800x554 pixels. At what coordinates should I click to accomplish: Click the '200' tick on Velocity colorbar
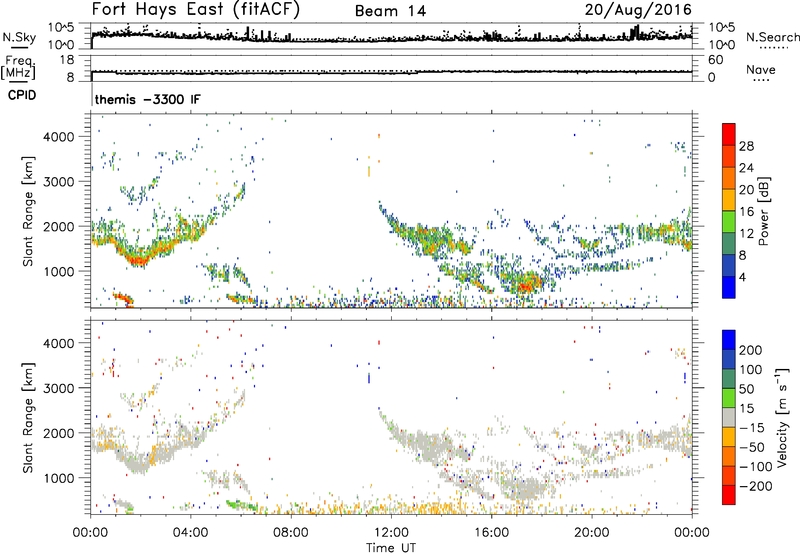tap(751, 350)
